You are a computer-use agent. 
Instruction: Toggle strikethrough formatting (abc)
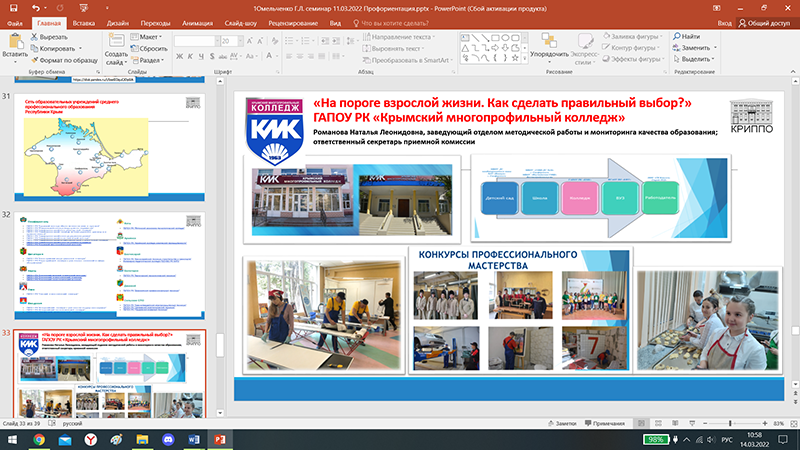223,56
